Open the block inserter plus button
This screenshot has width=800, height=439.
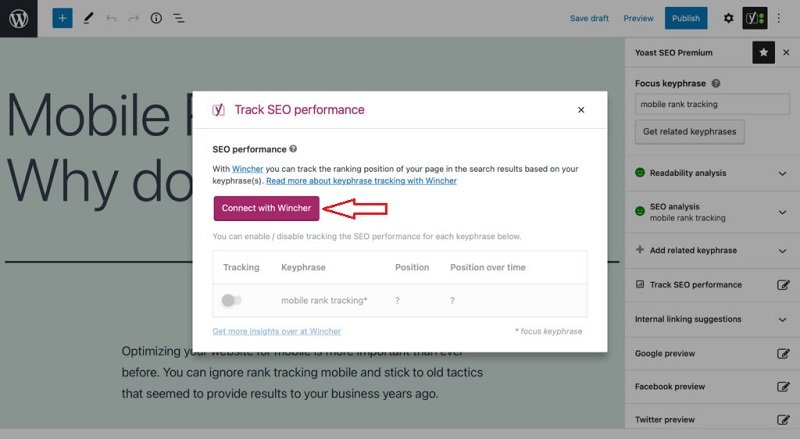(x=62, y=18)
